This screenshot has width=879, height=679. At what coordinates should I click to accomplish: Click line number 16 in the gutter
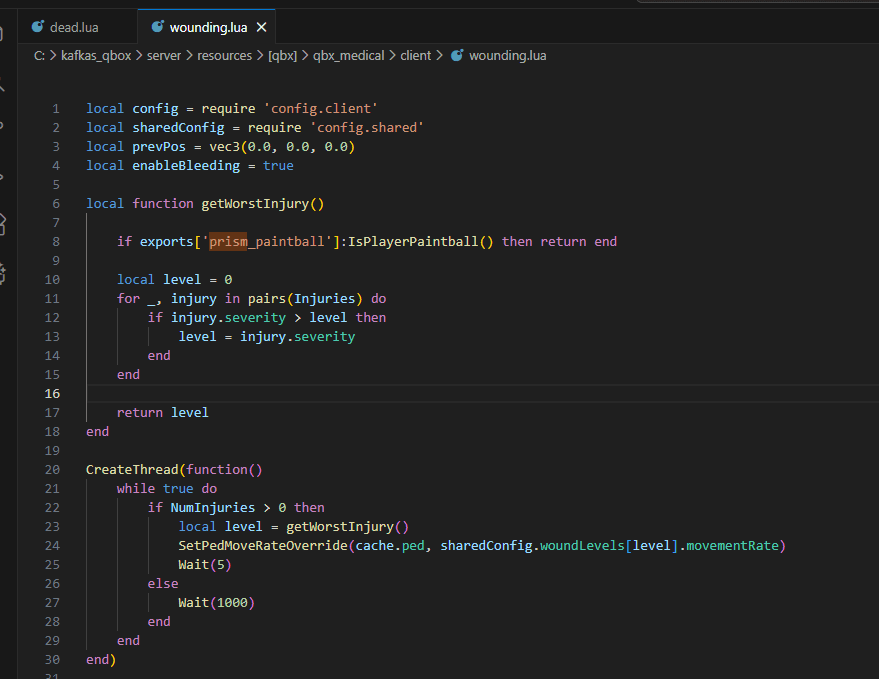pos(53,393)
